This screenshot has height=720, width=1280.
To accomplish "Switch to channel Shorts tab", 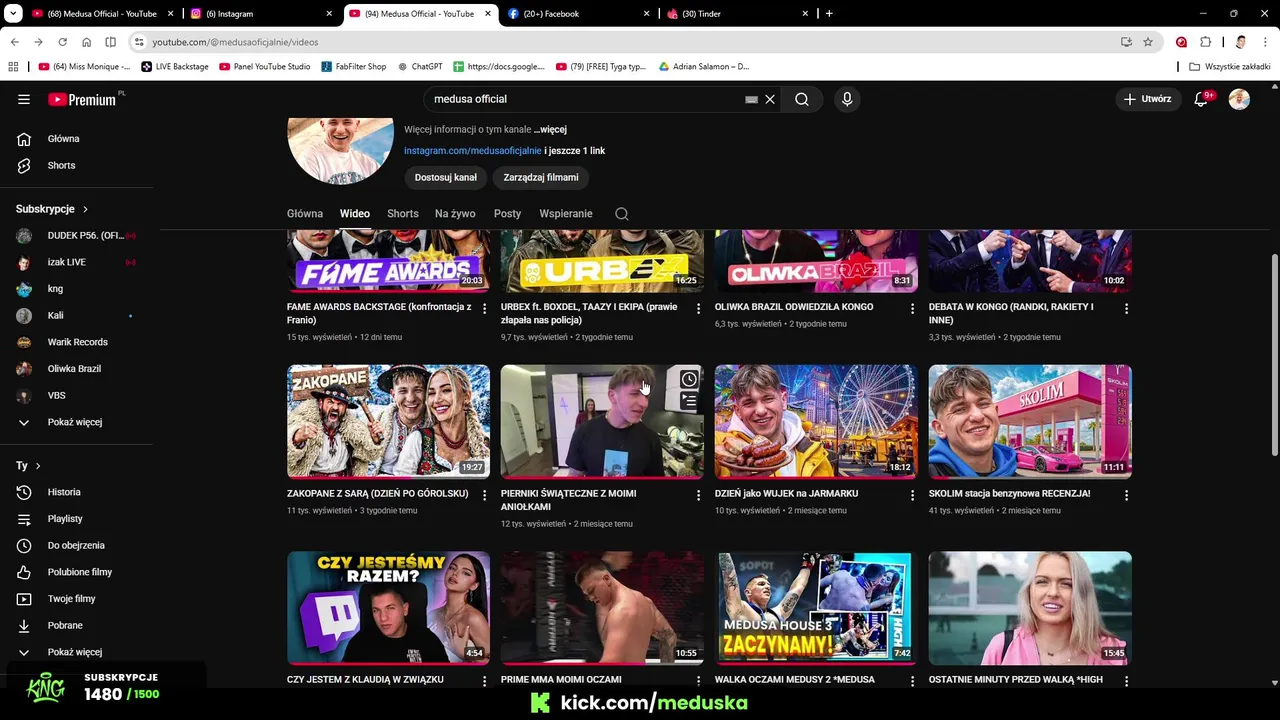I will [x=403, y=214].
